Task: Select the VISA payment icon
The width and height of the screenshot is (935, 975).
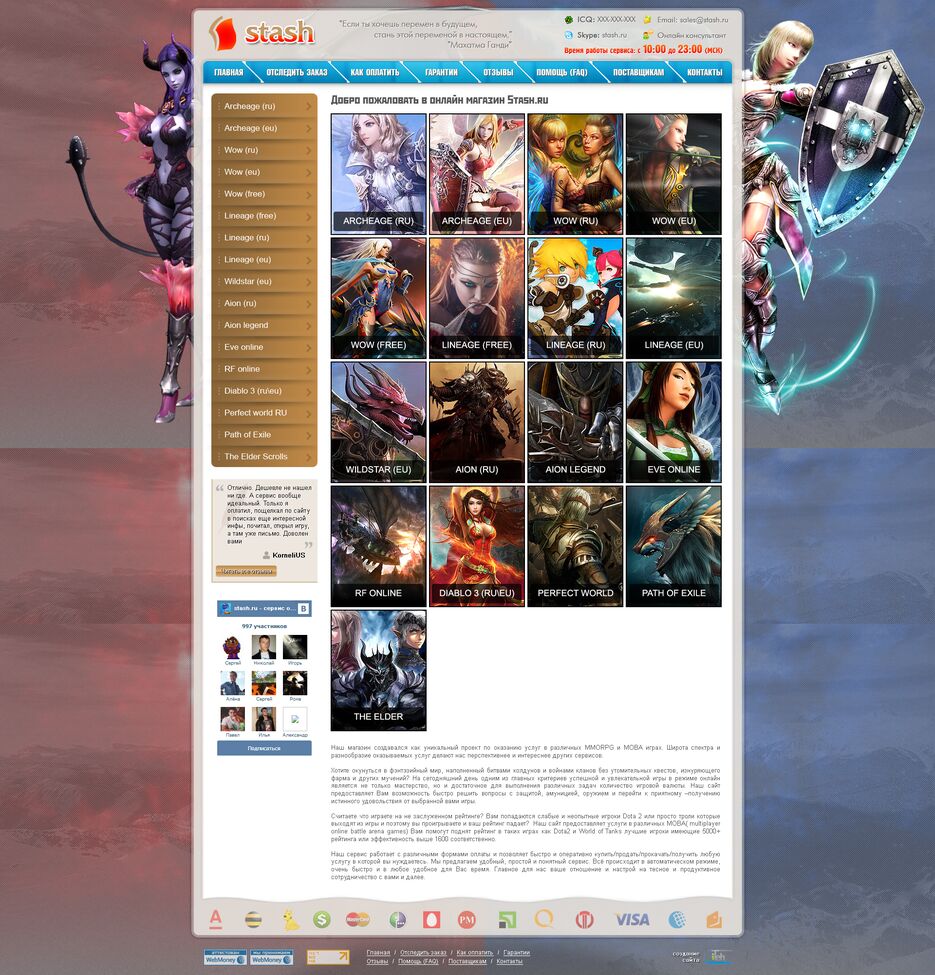Action: [x=632, y=920]
